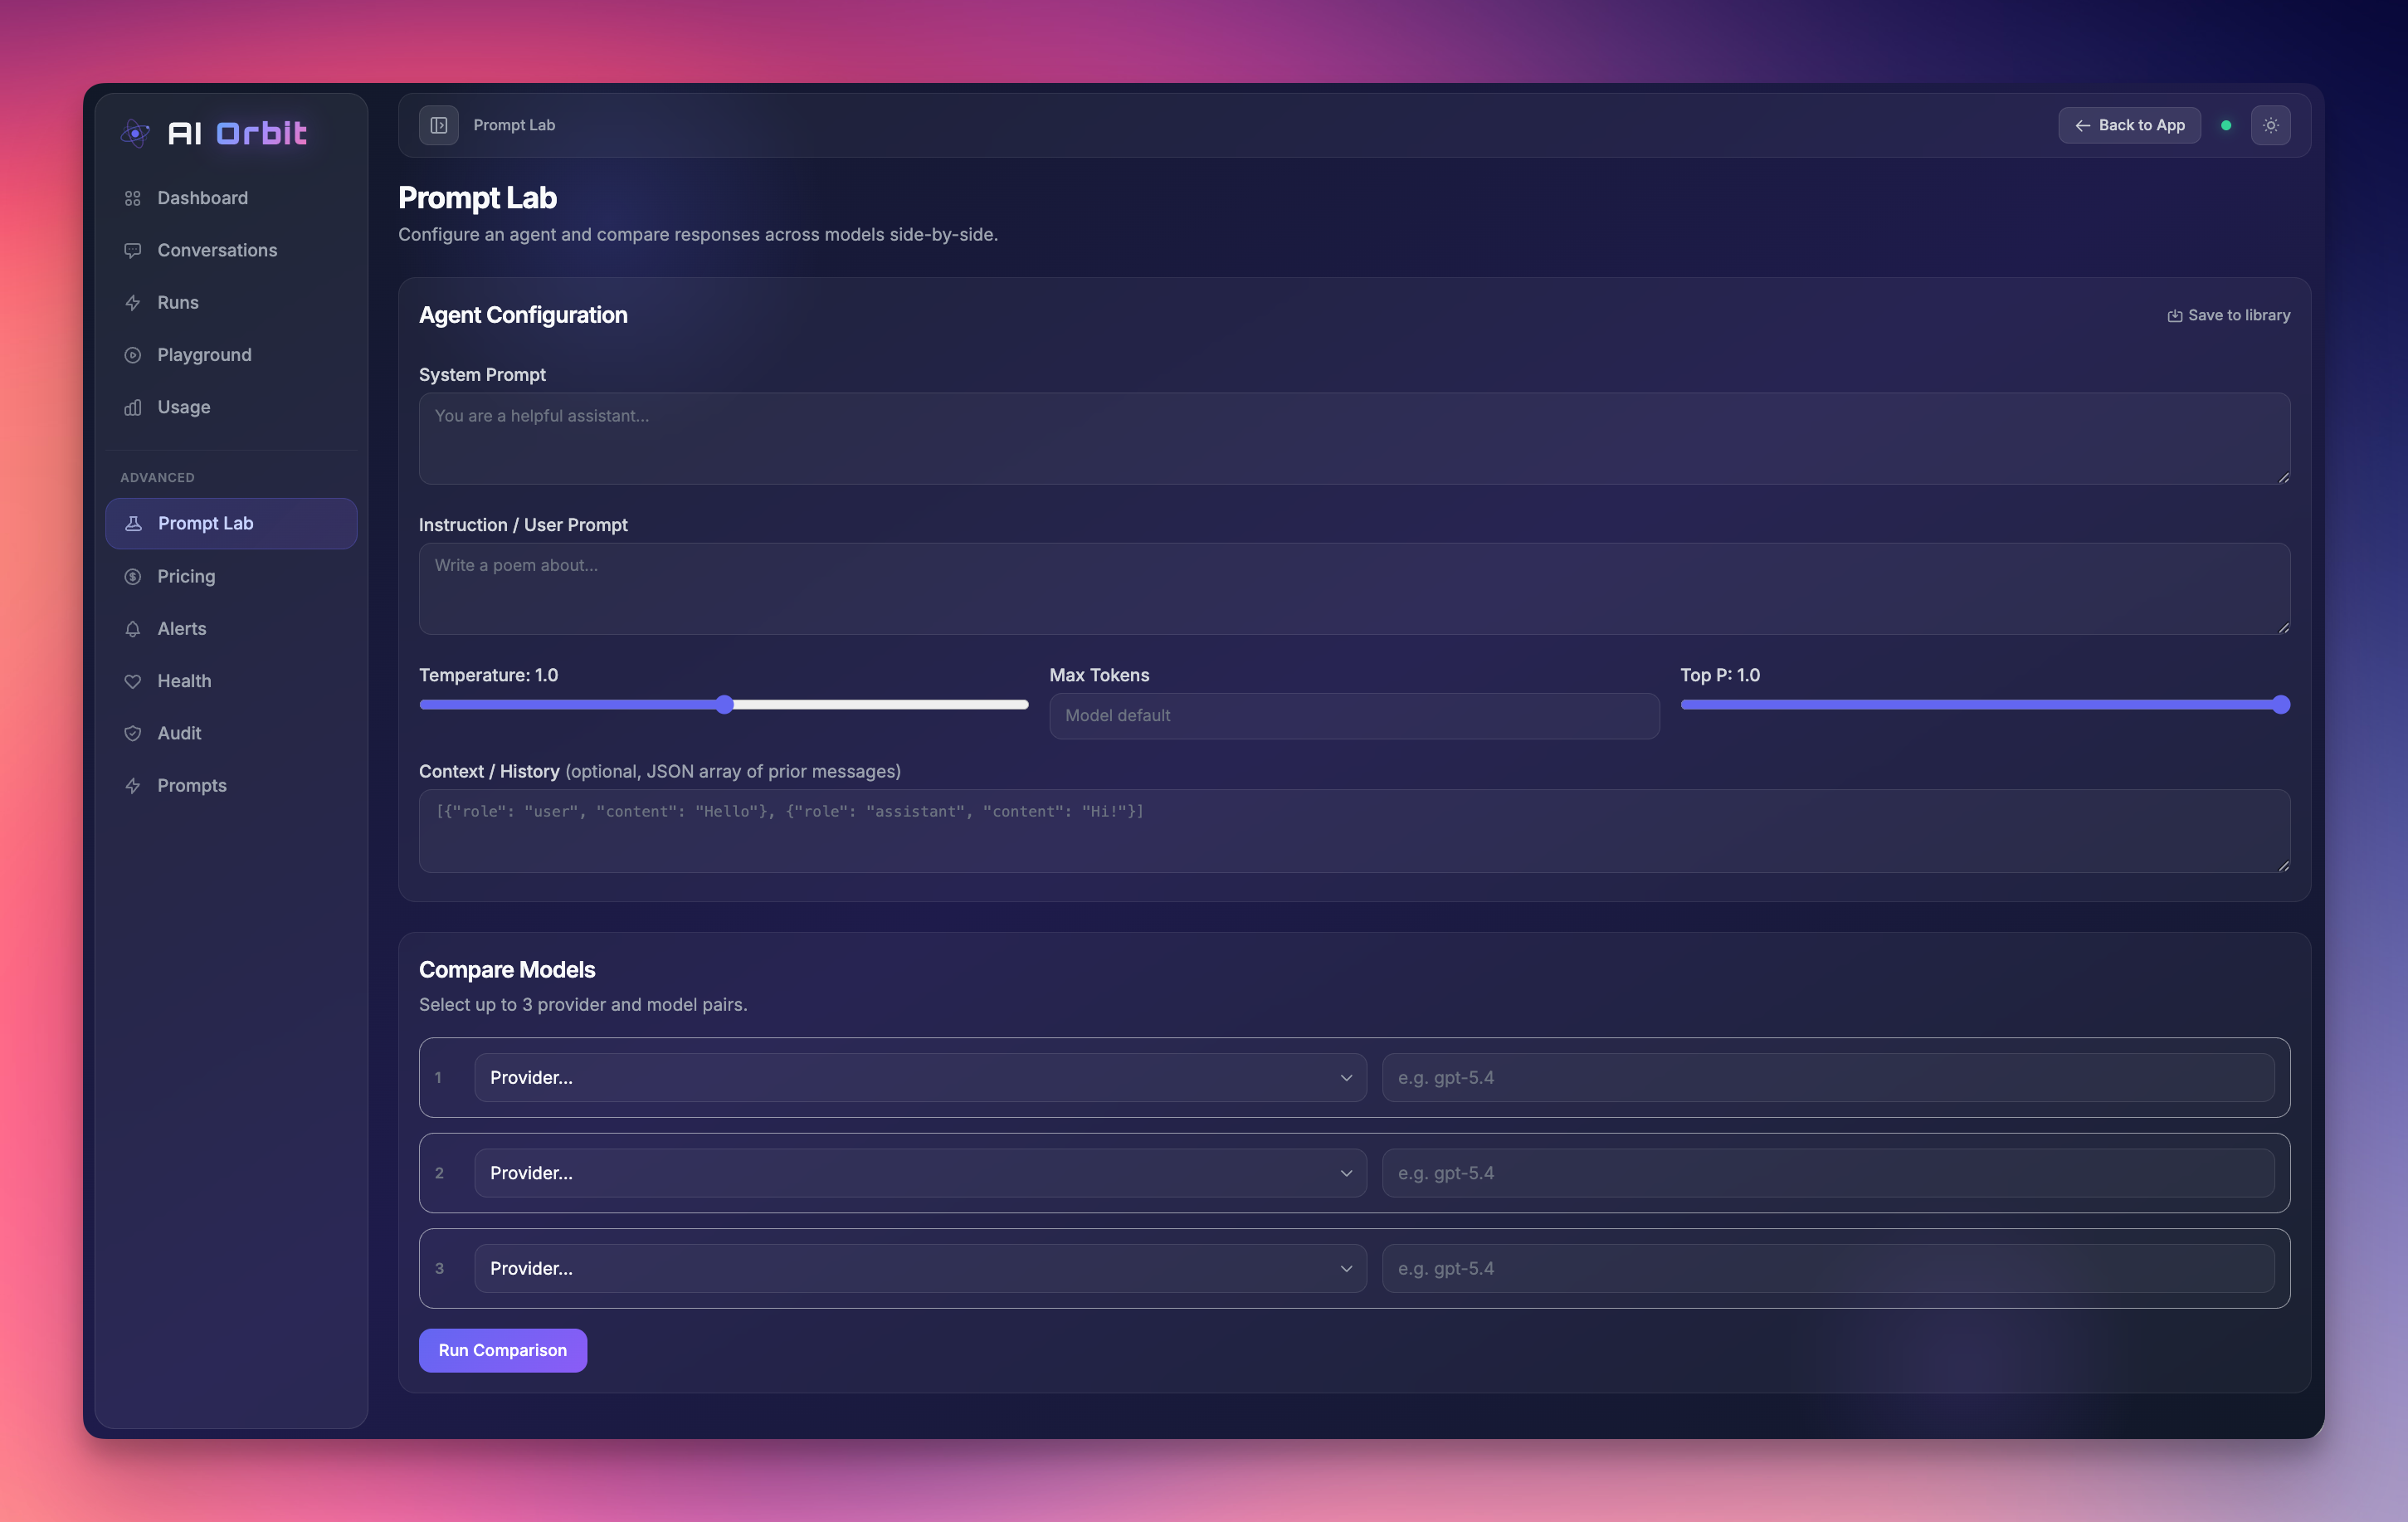Open the Runs section
Image resolution: width=2408 pixels, height=1522 pixels.
pos(231,303)
